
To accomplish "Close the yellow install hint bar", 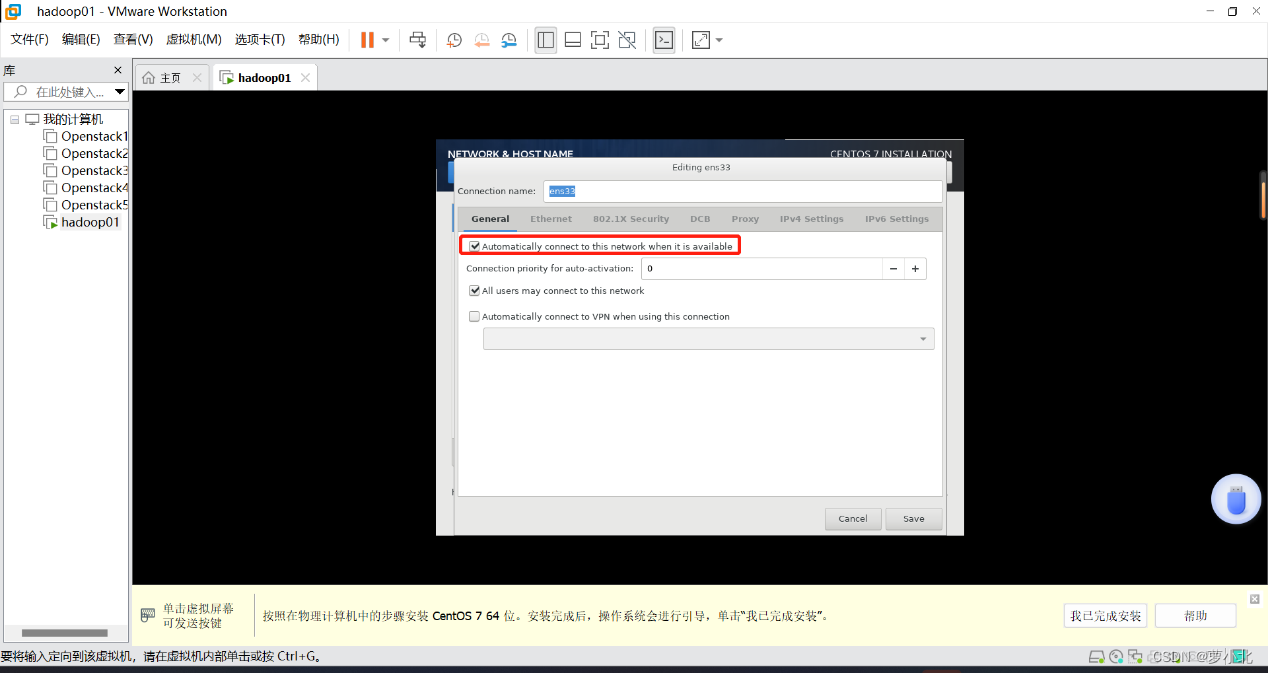I will [1255, 599].
